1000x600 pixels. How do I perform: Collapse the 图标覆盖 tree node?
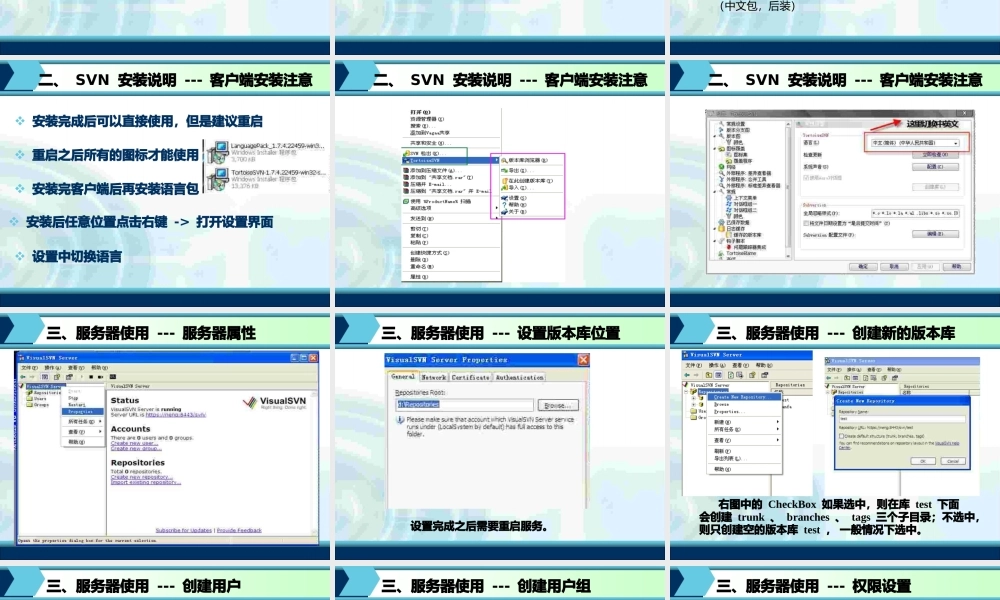pos(715,149)
